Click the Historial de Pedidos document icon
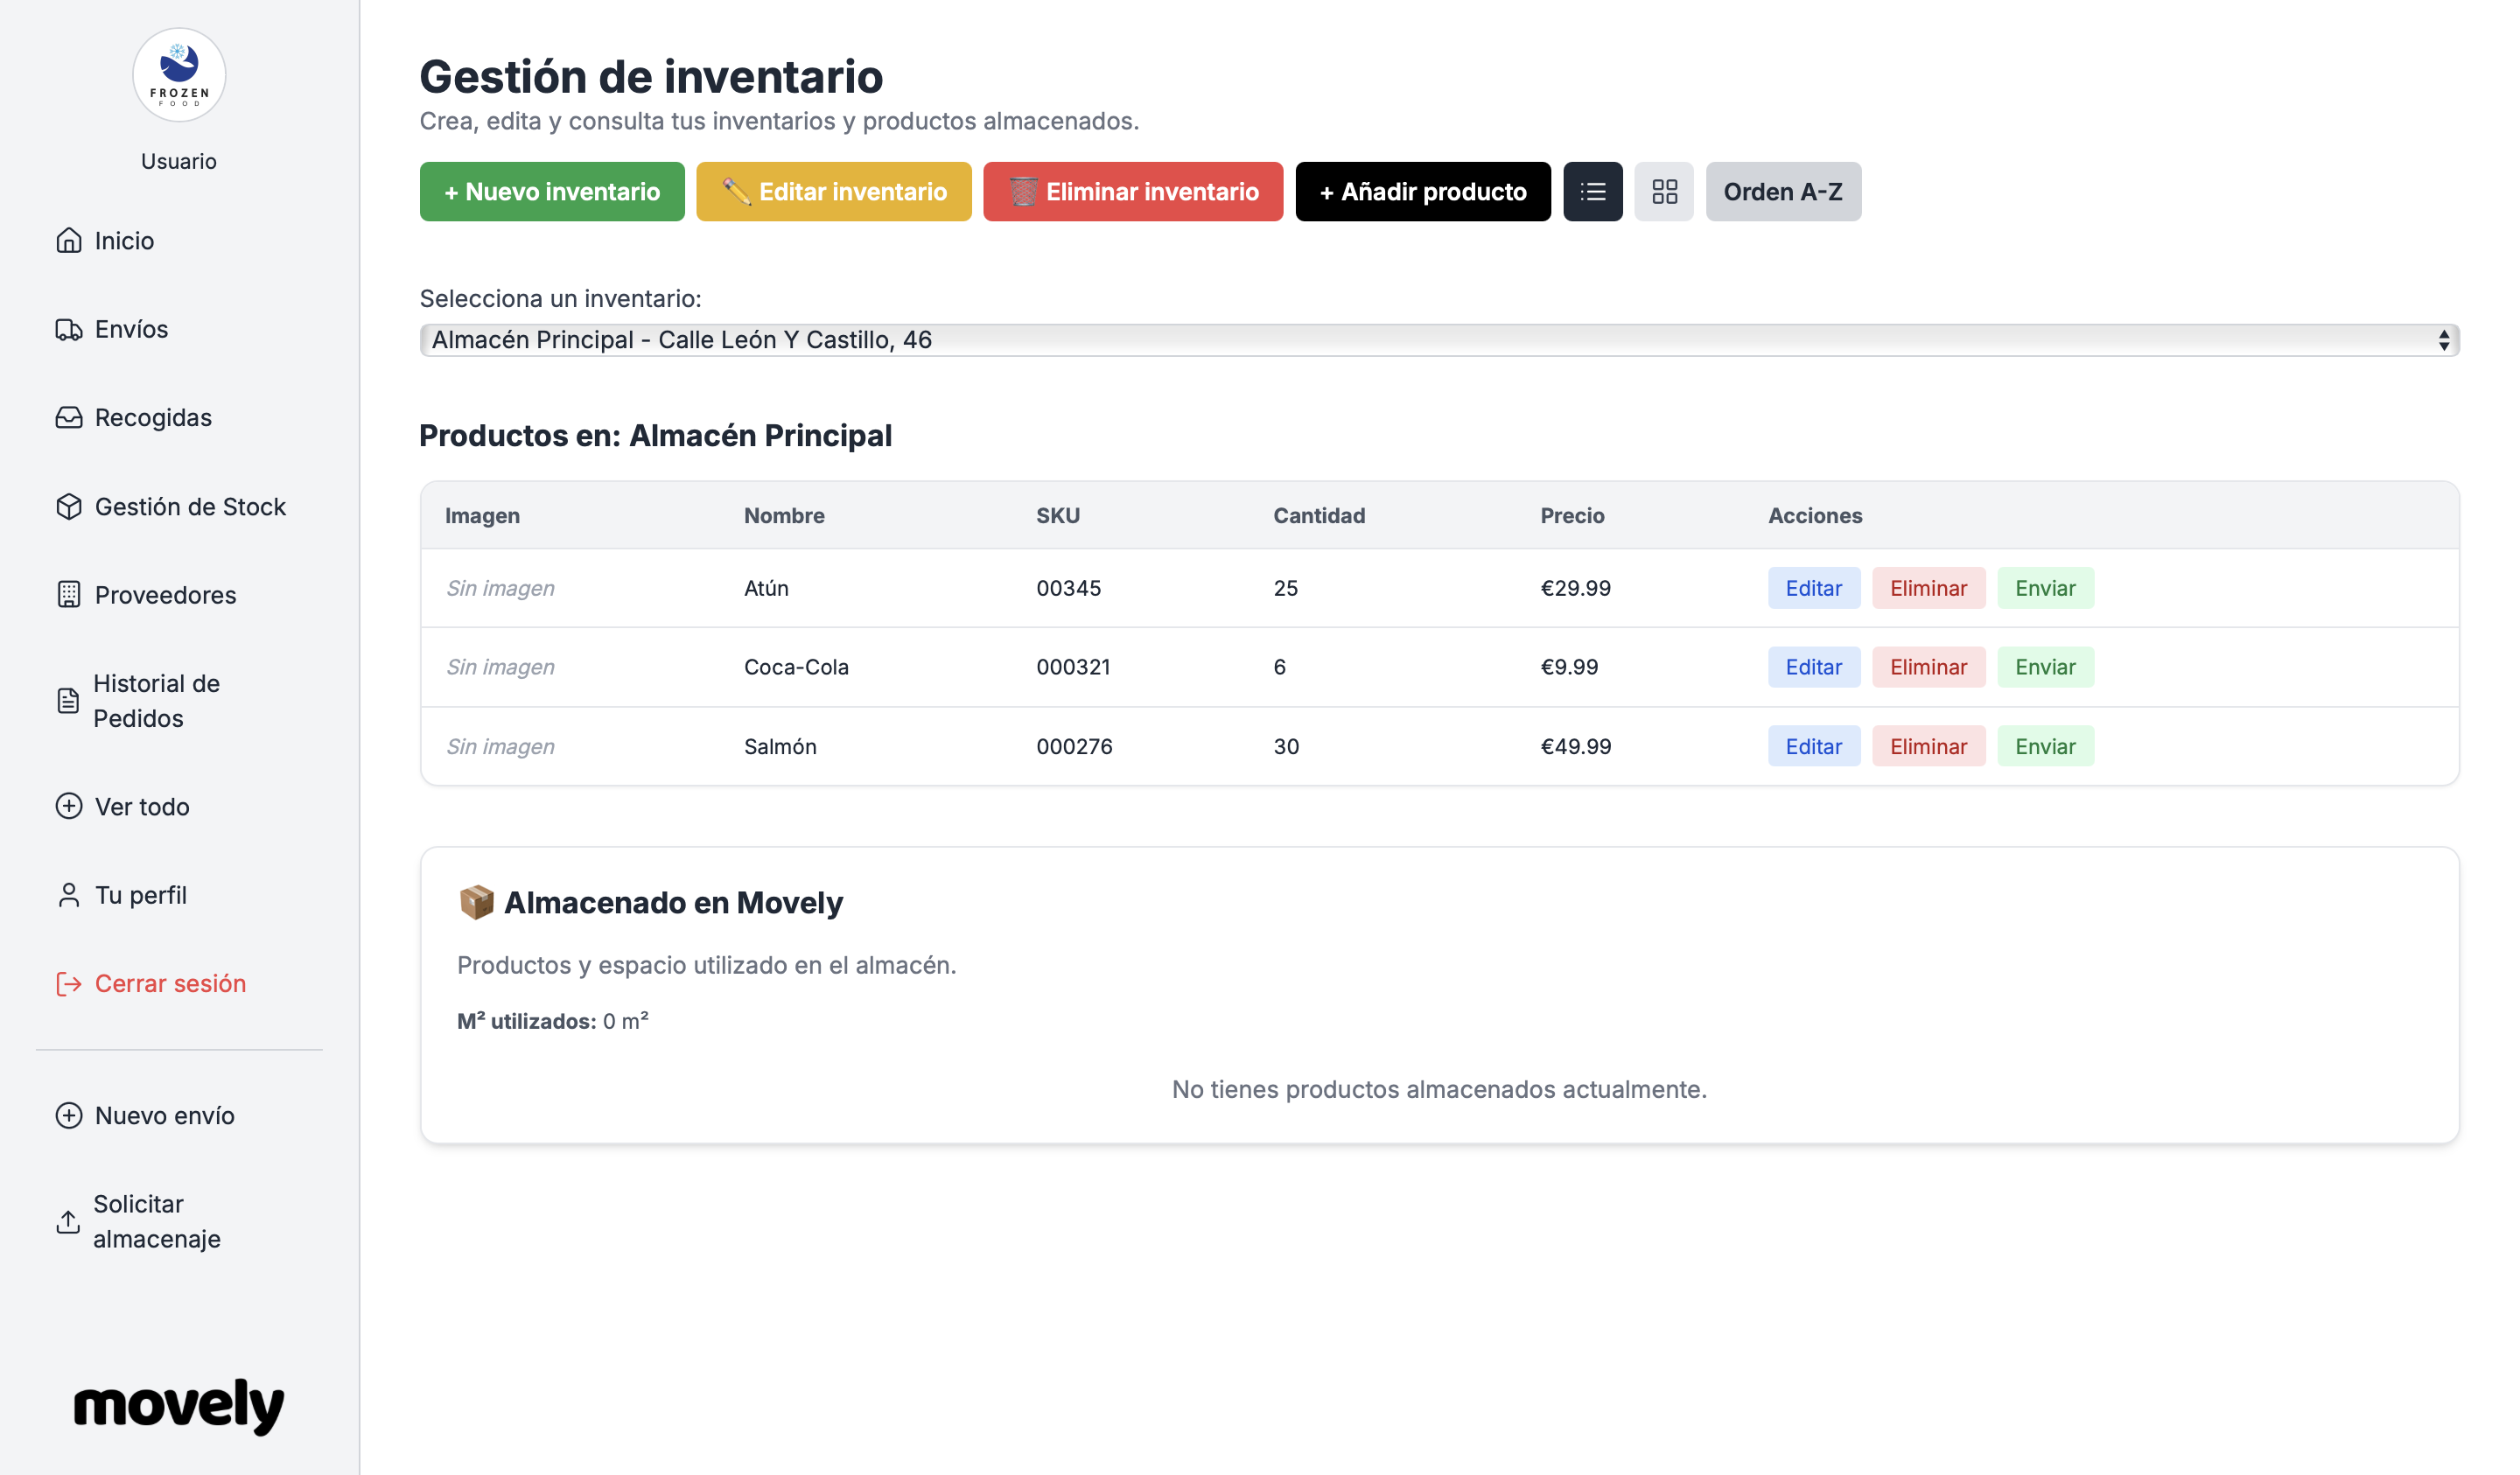Image resolution: width=2520 pixels, height=1475 pixels. tap(68, 701)
